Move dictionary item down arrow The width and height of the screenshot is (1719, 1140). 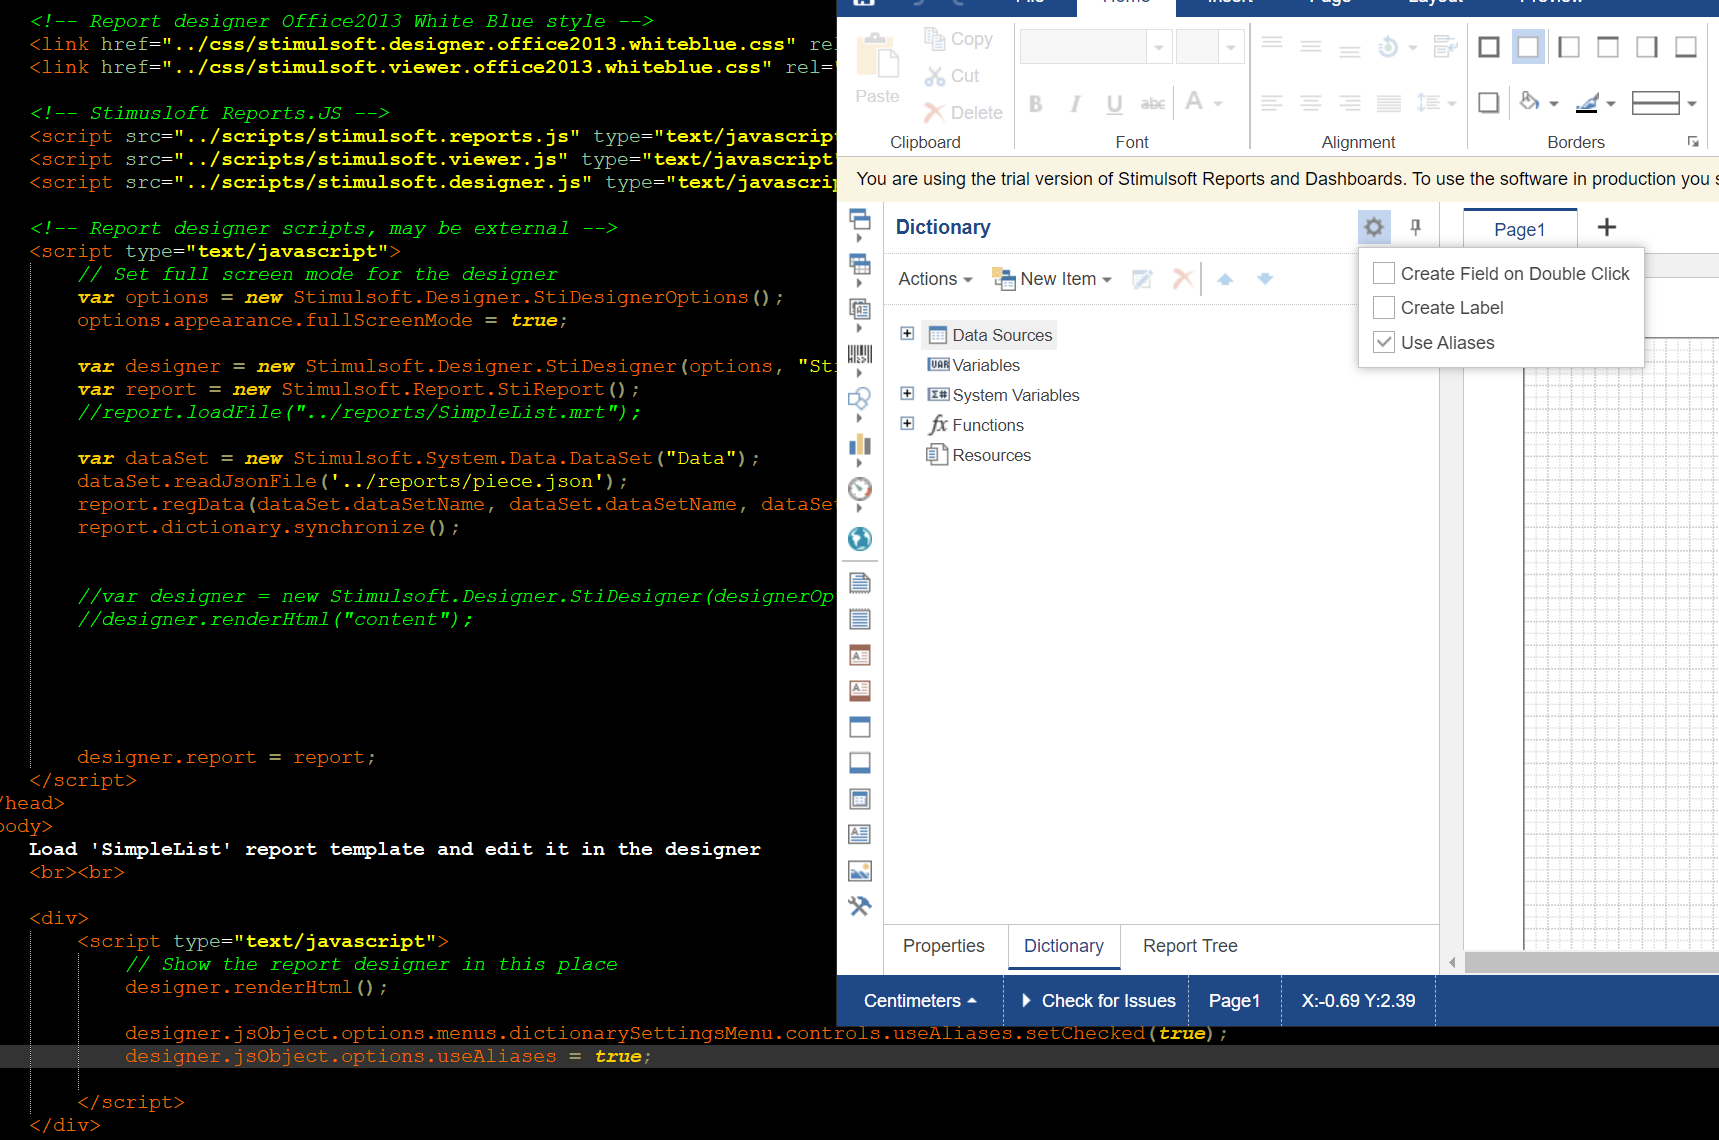pyautogui.click(x=1265, y=279)
